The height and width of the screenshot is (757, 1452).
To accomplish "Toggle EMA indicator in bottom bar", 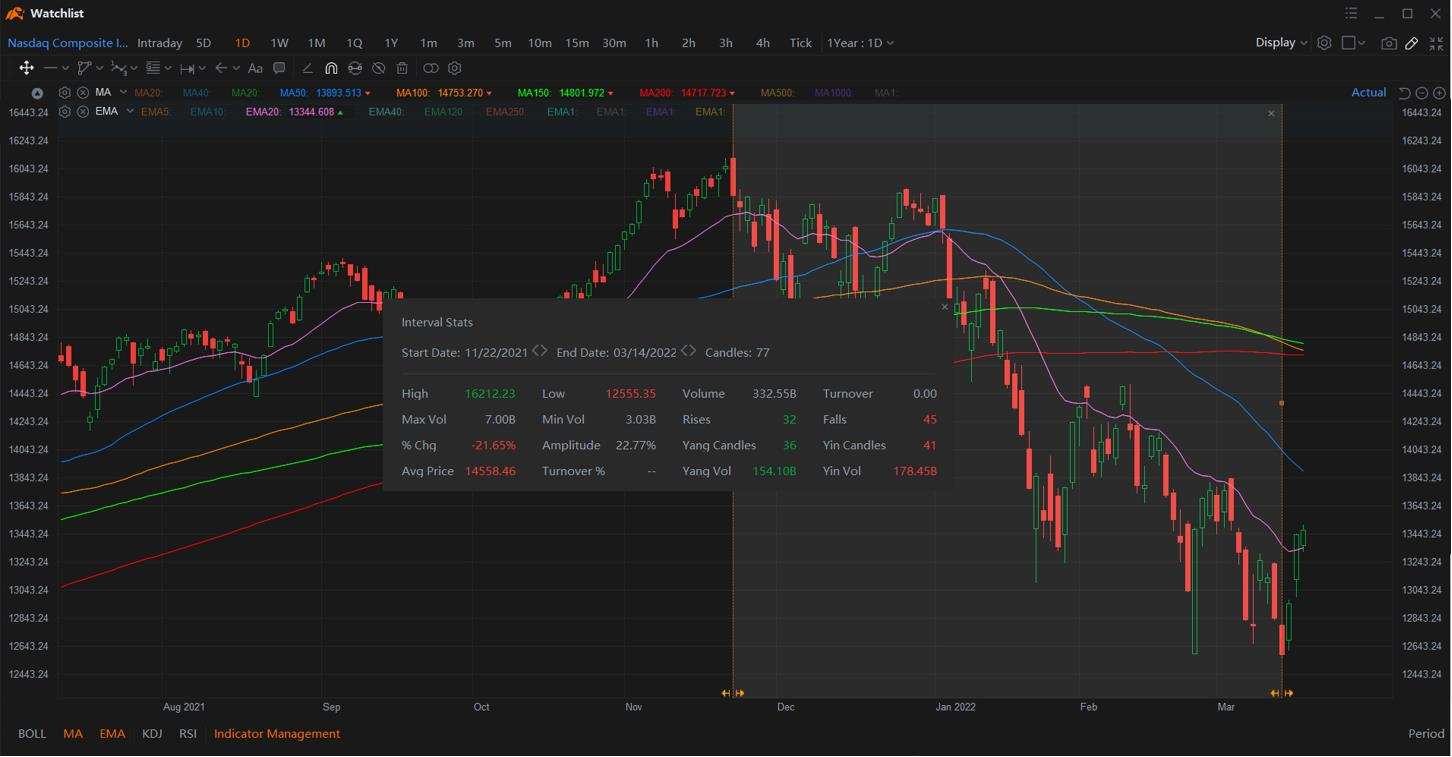I will 112,734.
